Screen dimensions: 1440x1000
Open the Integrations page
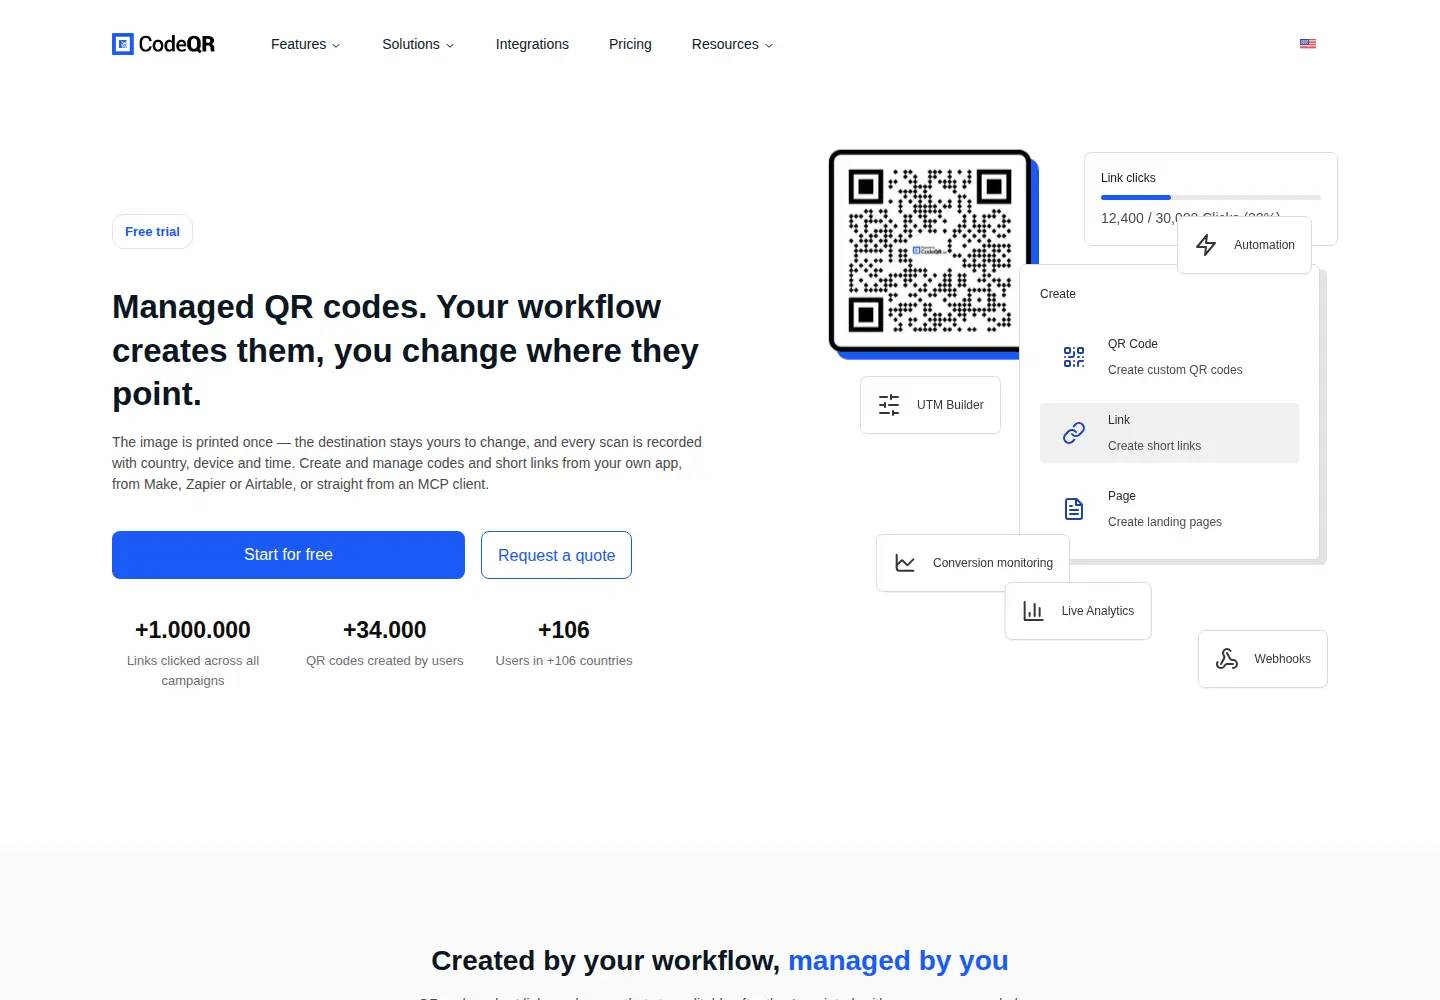click(x=532, y=44)
